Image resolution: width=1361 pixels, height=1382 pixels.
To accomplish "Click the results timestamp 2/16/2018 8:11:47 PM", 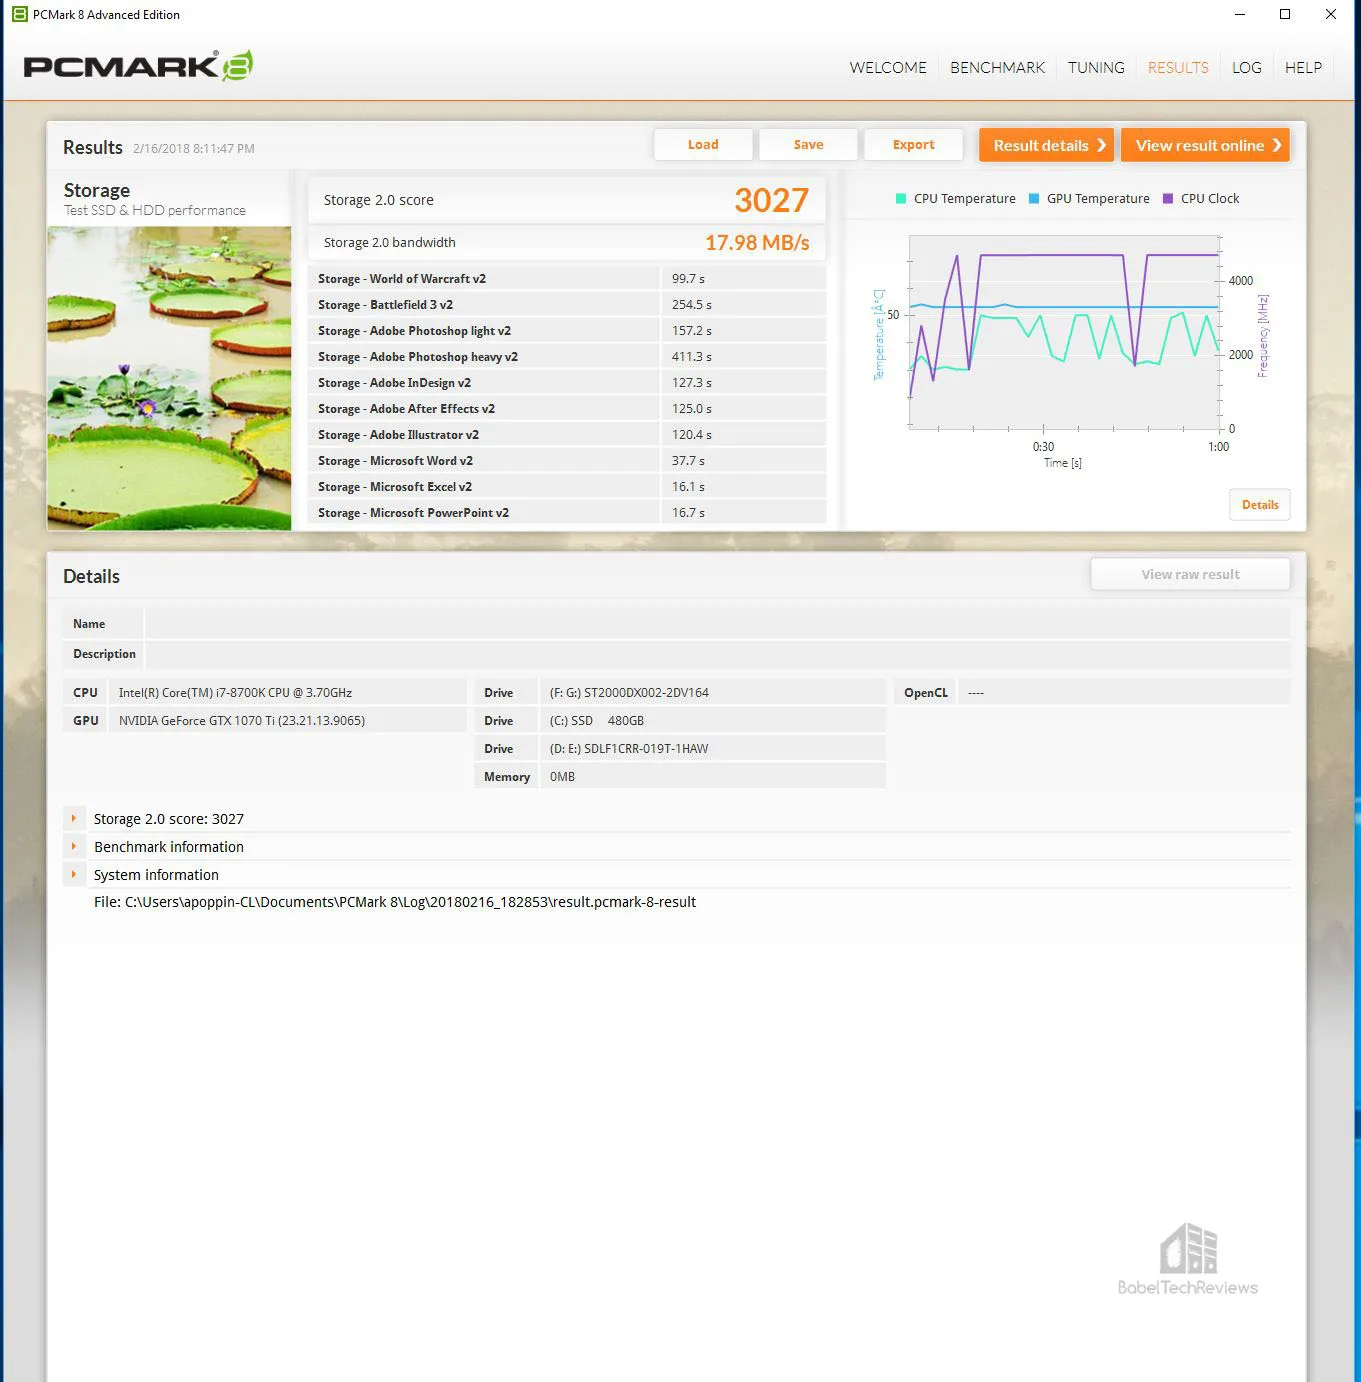I will tap(194, 149).
